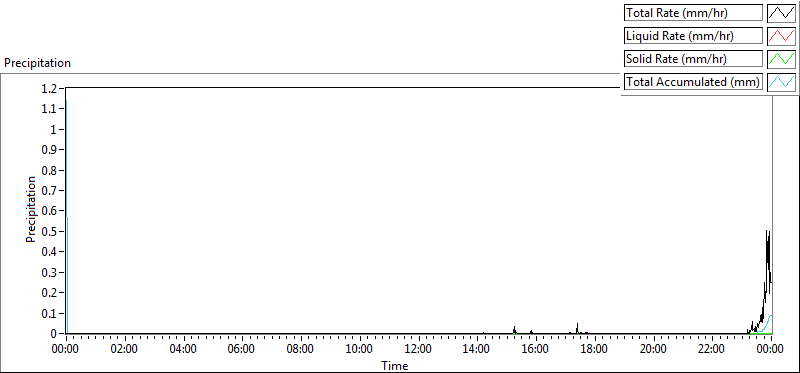Click the Precipitation graph caption above the plot
Screen dimensions: 800x373
point(37,63)
